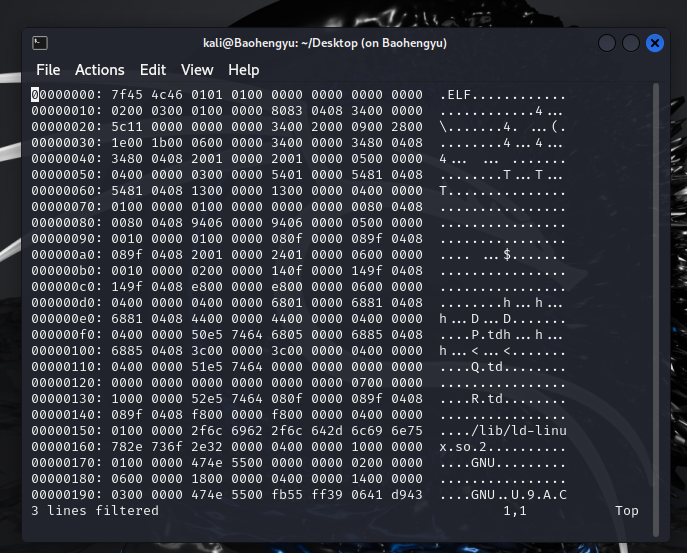Screen dimensions: 687x553
Task: Click offset '00000170:'
Action: tap(67, 462)
